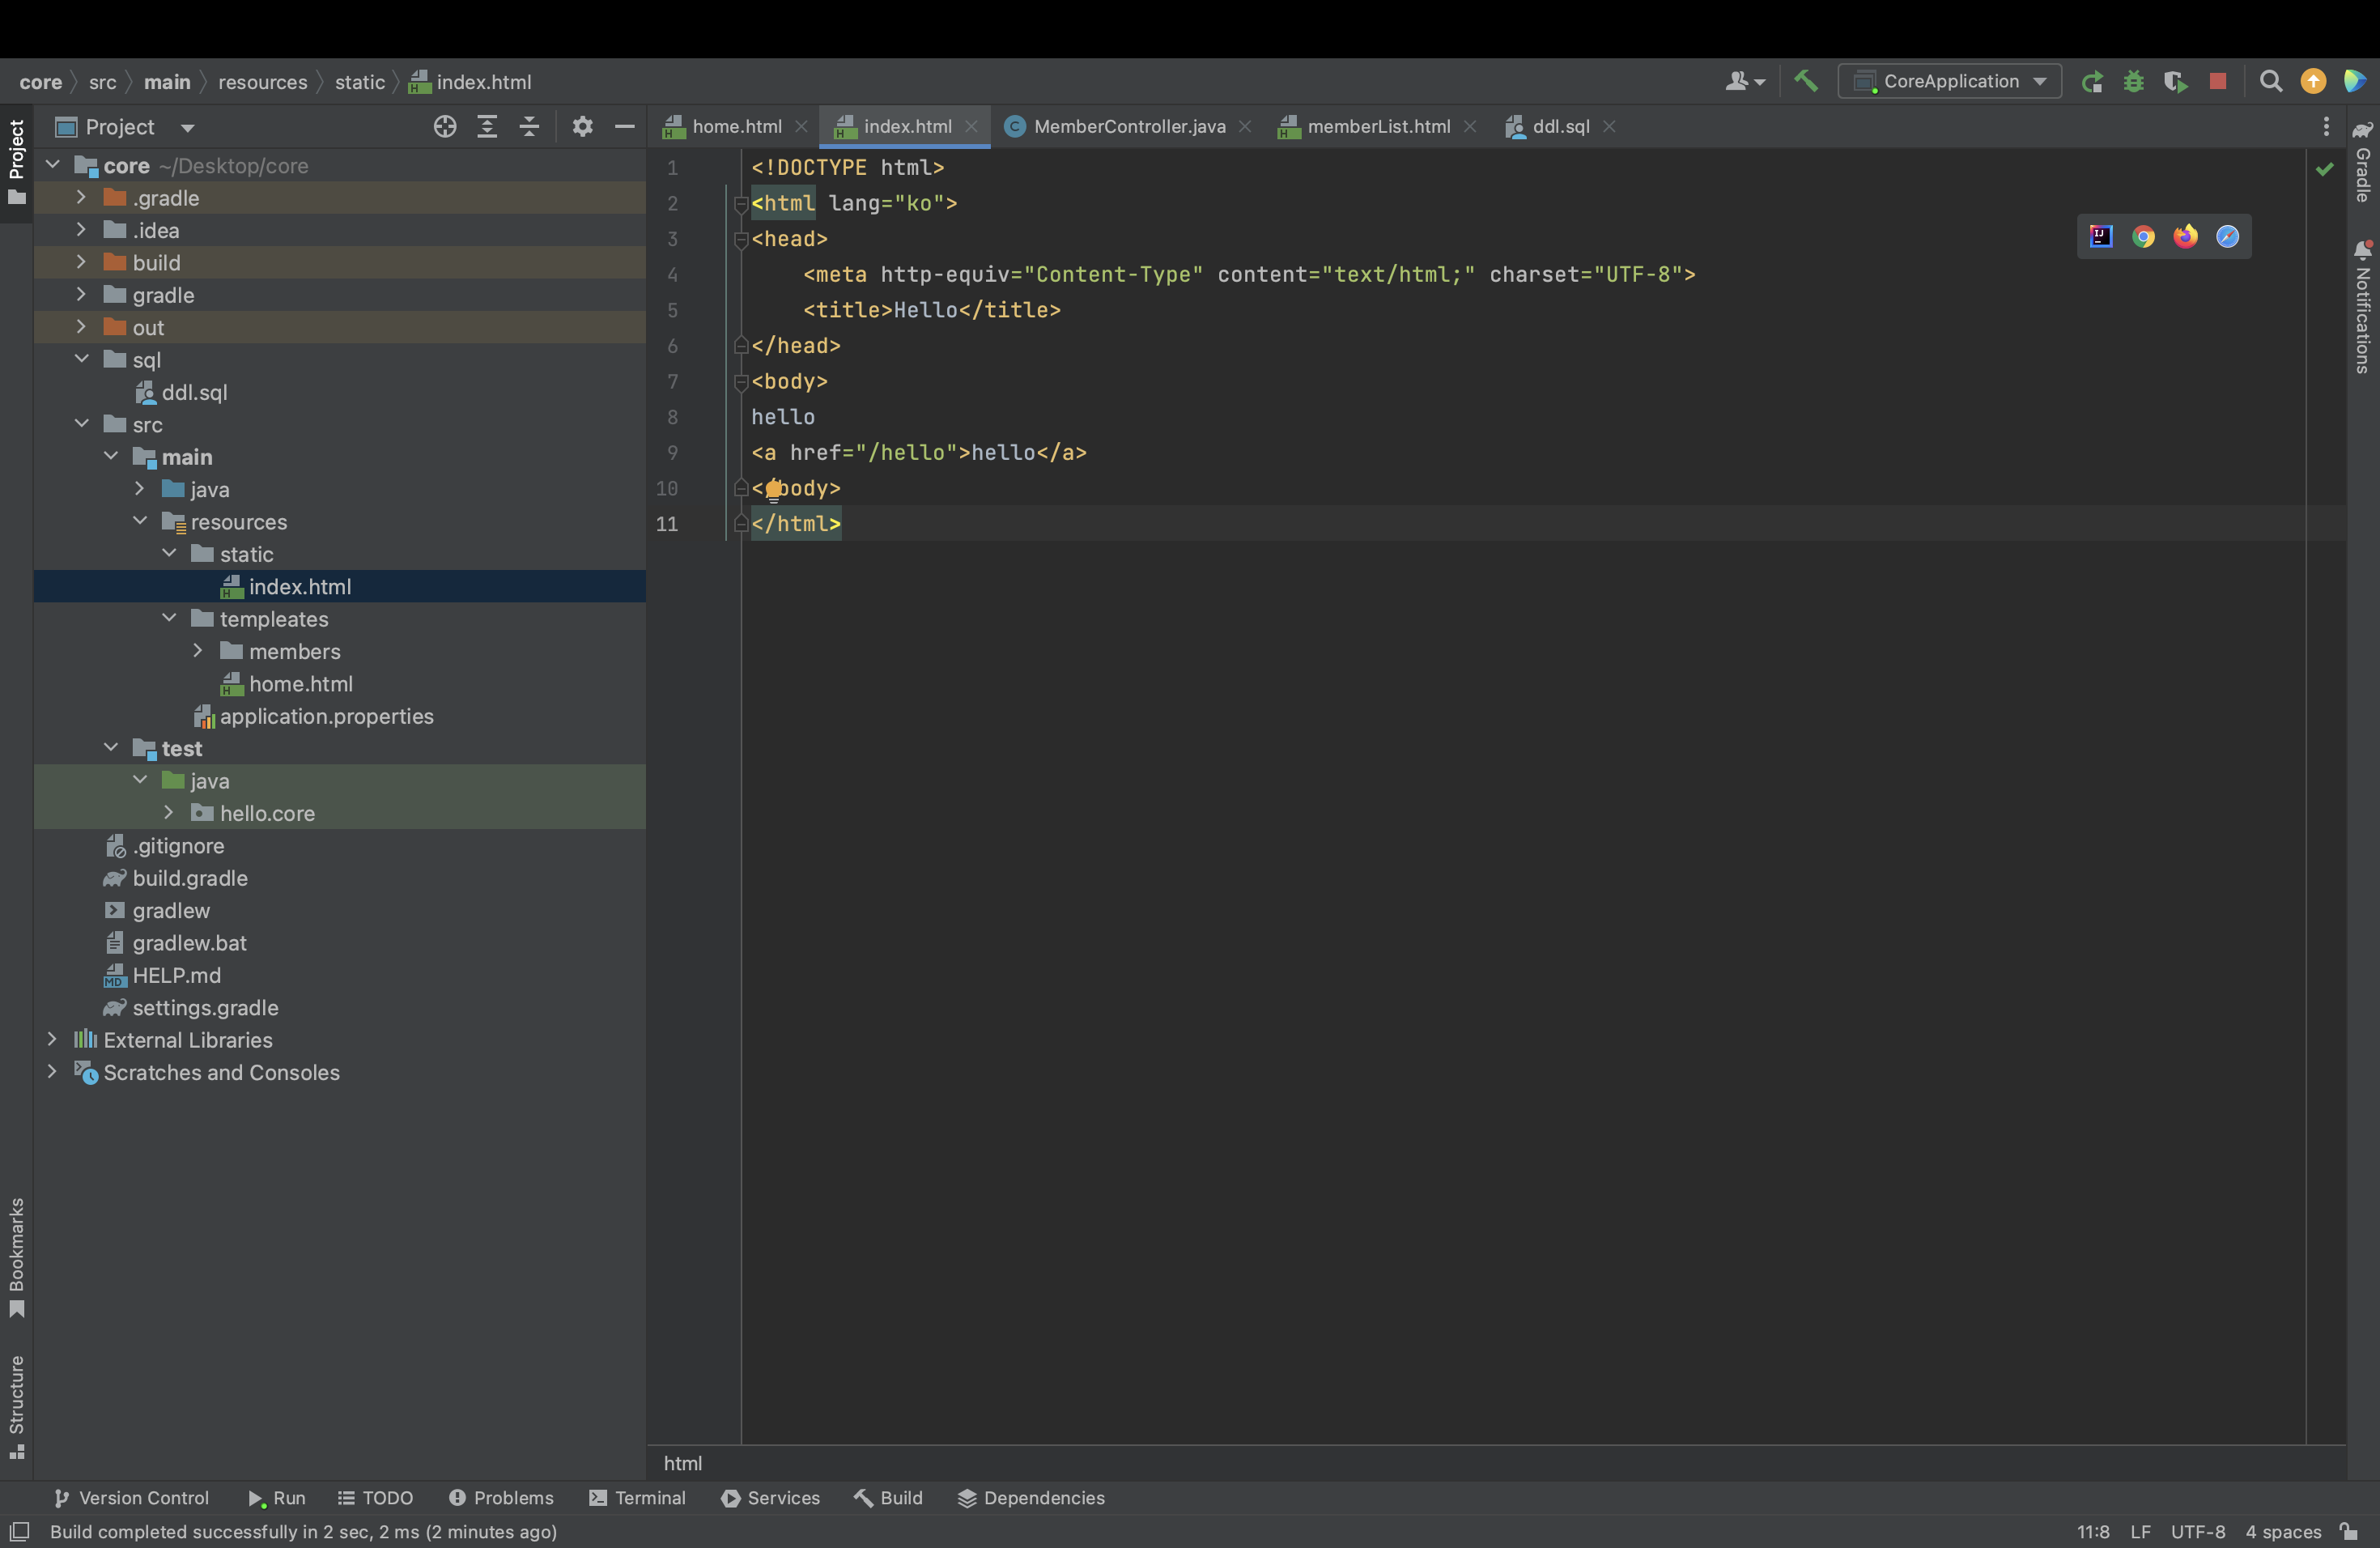Open preview in built-in IntelliJ browser icon
This screenshot has height=1548, width=2380.
(x=2101, y=236)
